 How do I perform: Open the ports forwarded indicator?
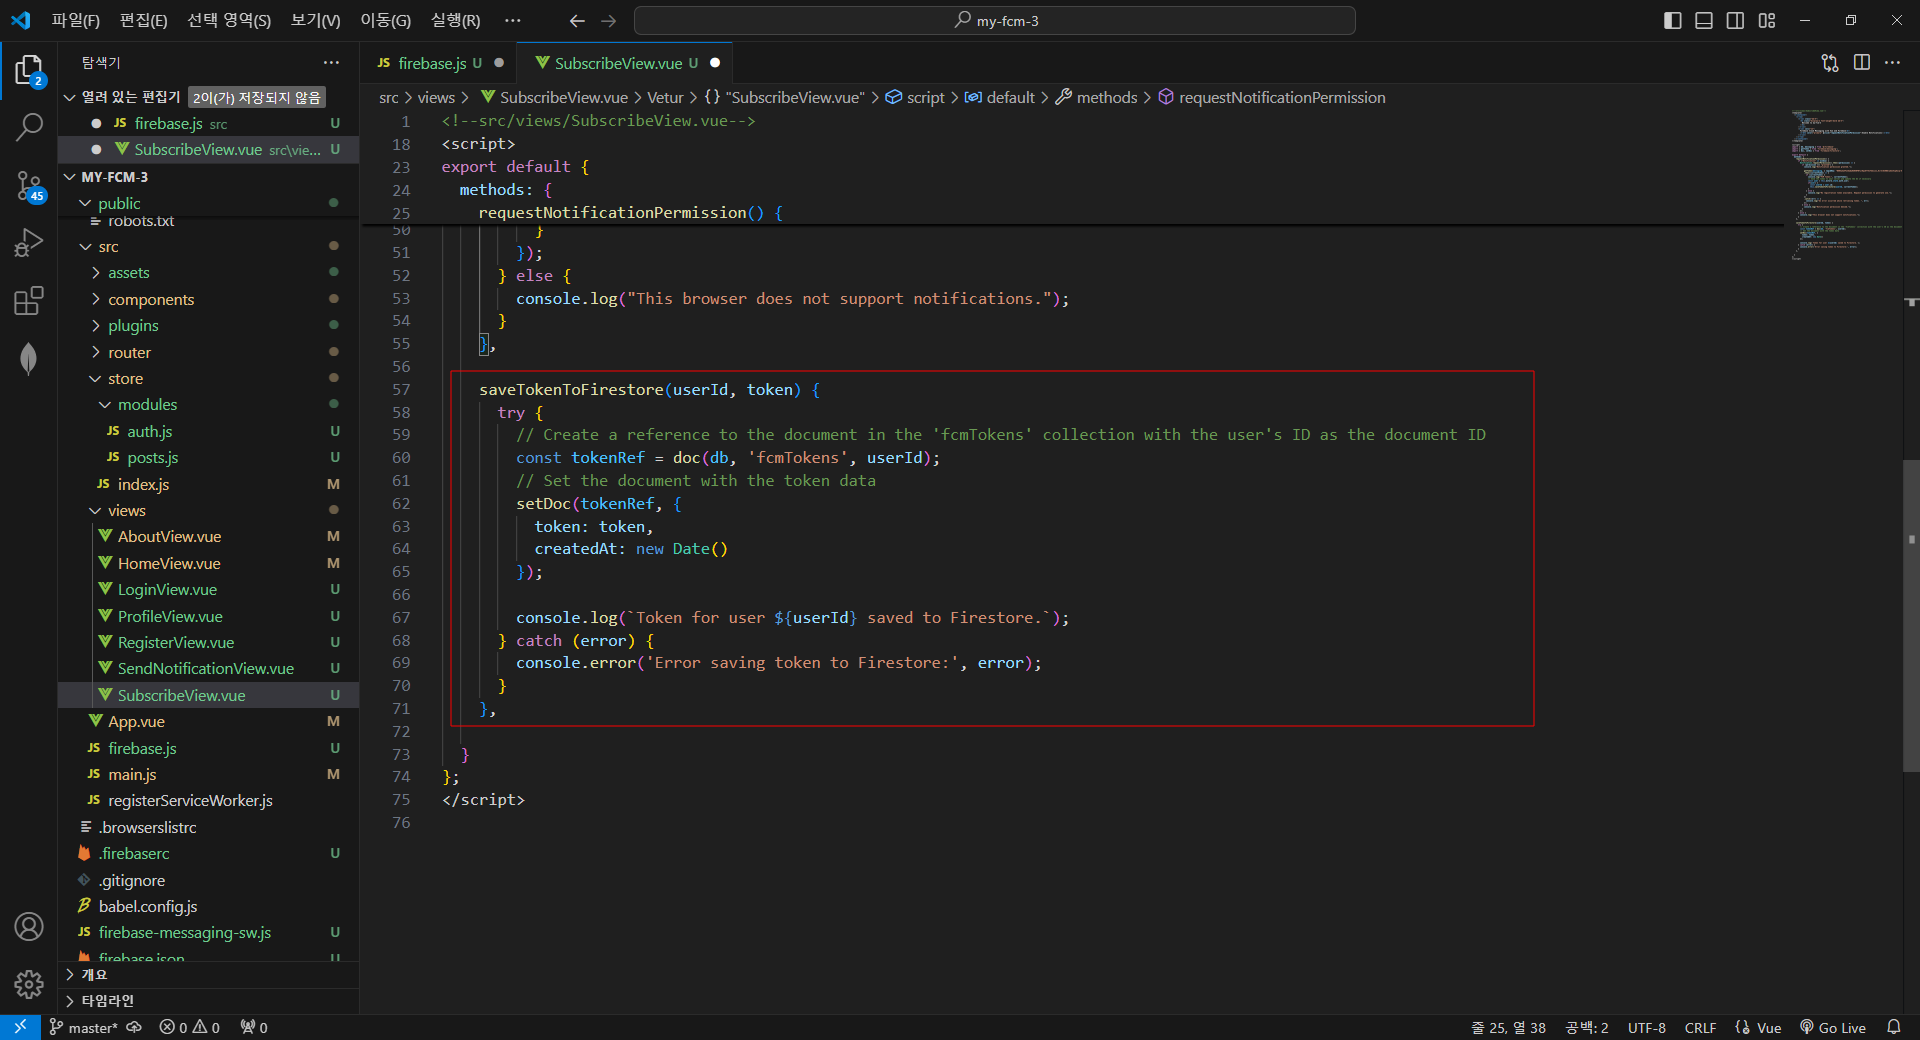click(254, 1027)
